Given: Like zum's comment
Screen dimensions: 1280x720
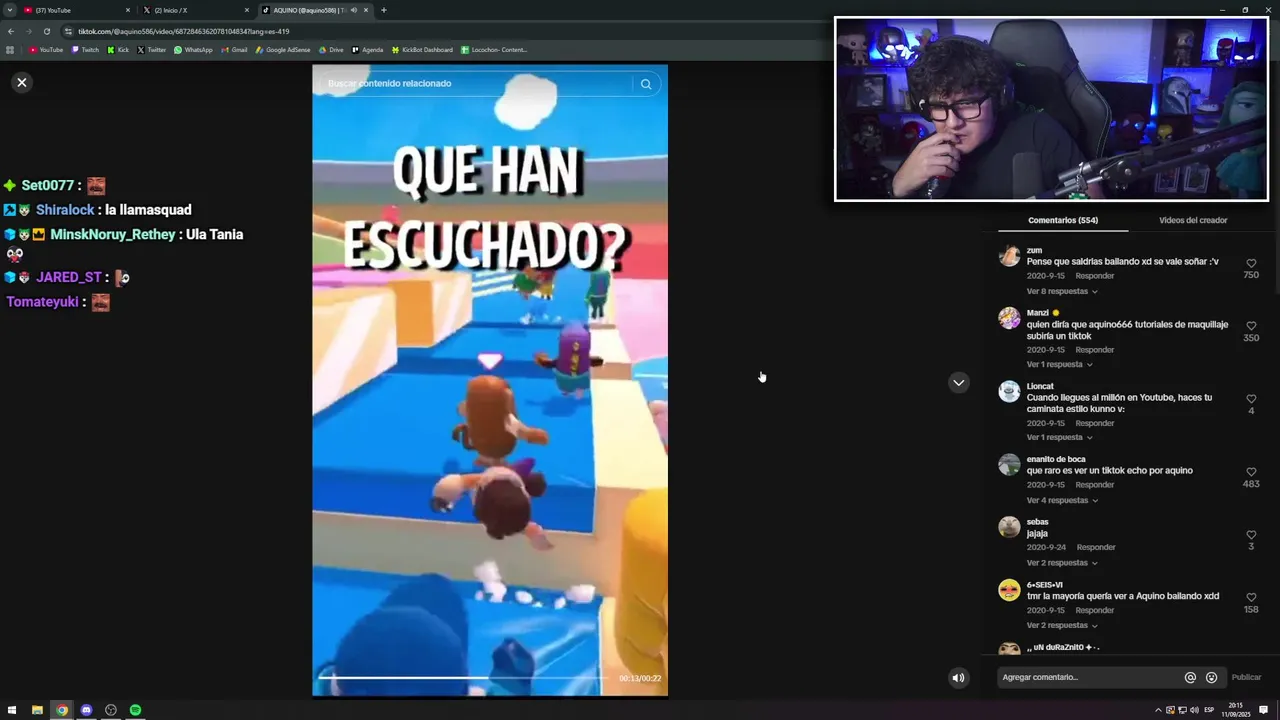Looking at the screenshot, I should coord(1251,264).
